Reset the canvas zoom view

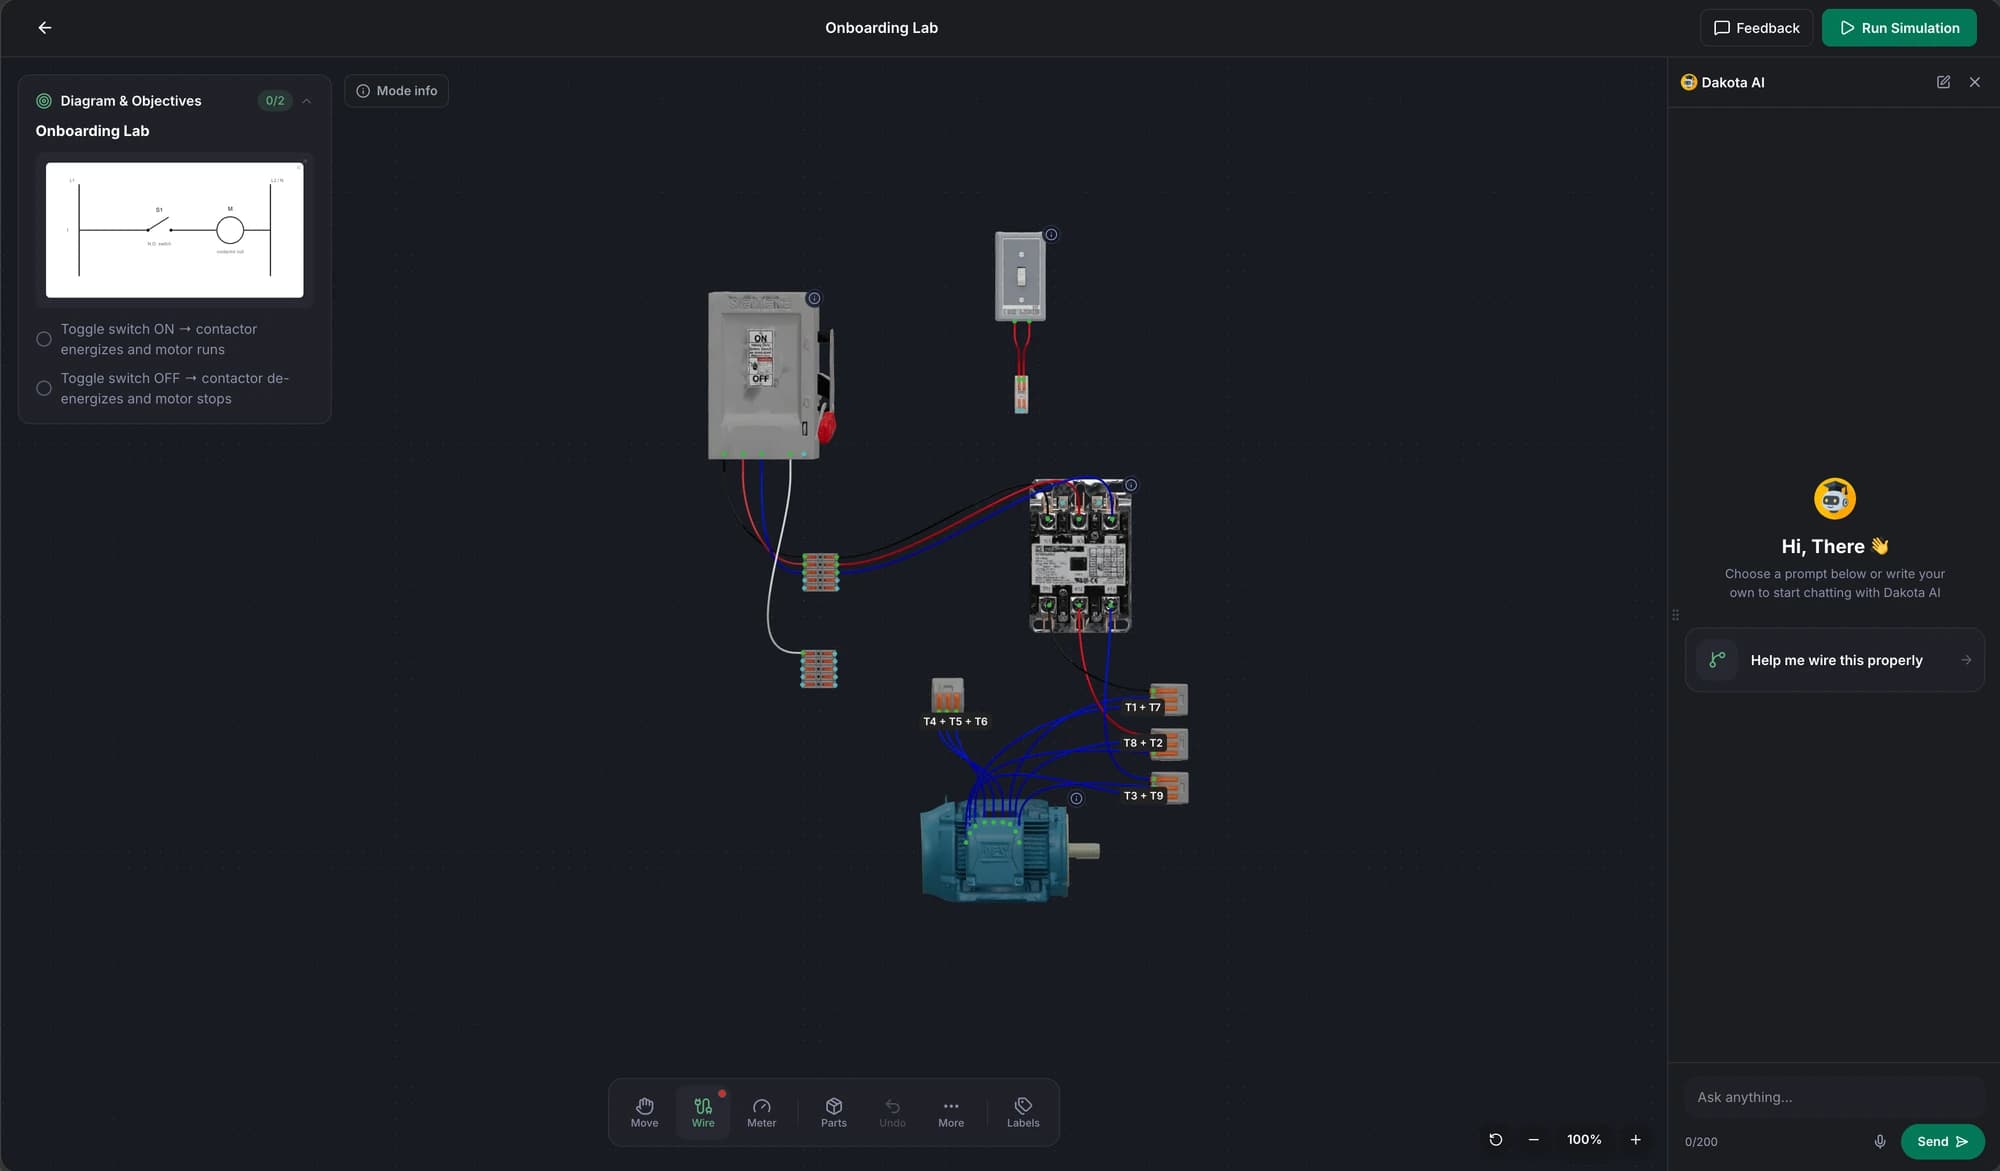[1495, 1140]
